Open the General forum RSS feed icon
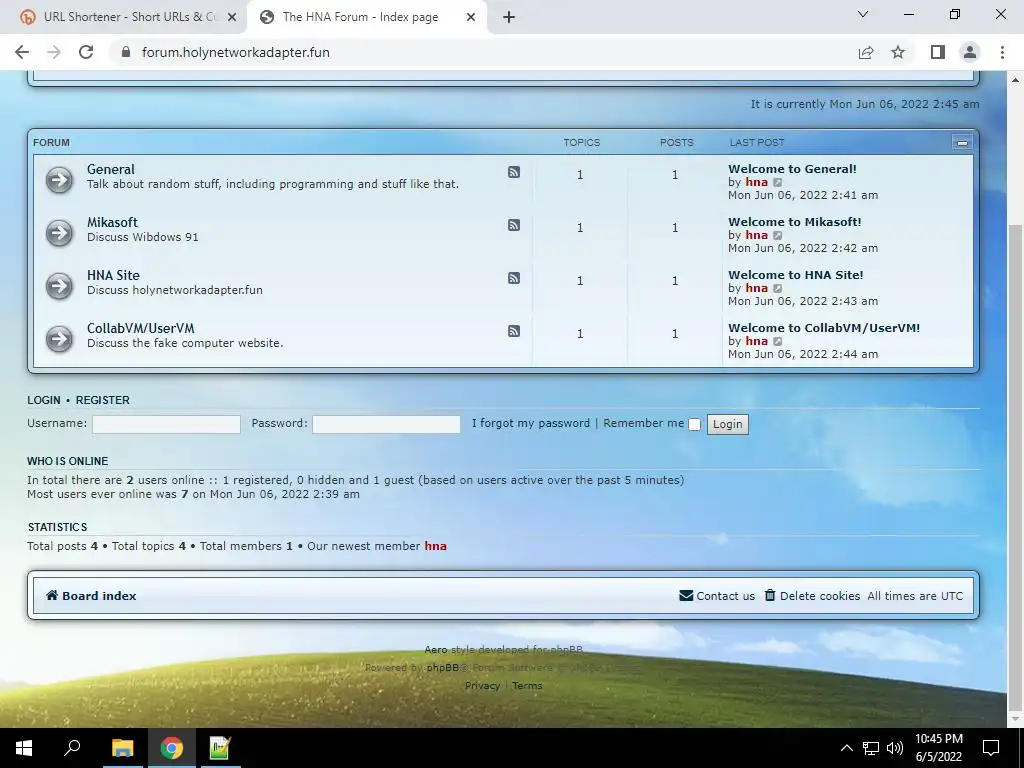This screenshot has height=768, width=1024. [514, 172]
